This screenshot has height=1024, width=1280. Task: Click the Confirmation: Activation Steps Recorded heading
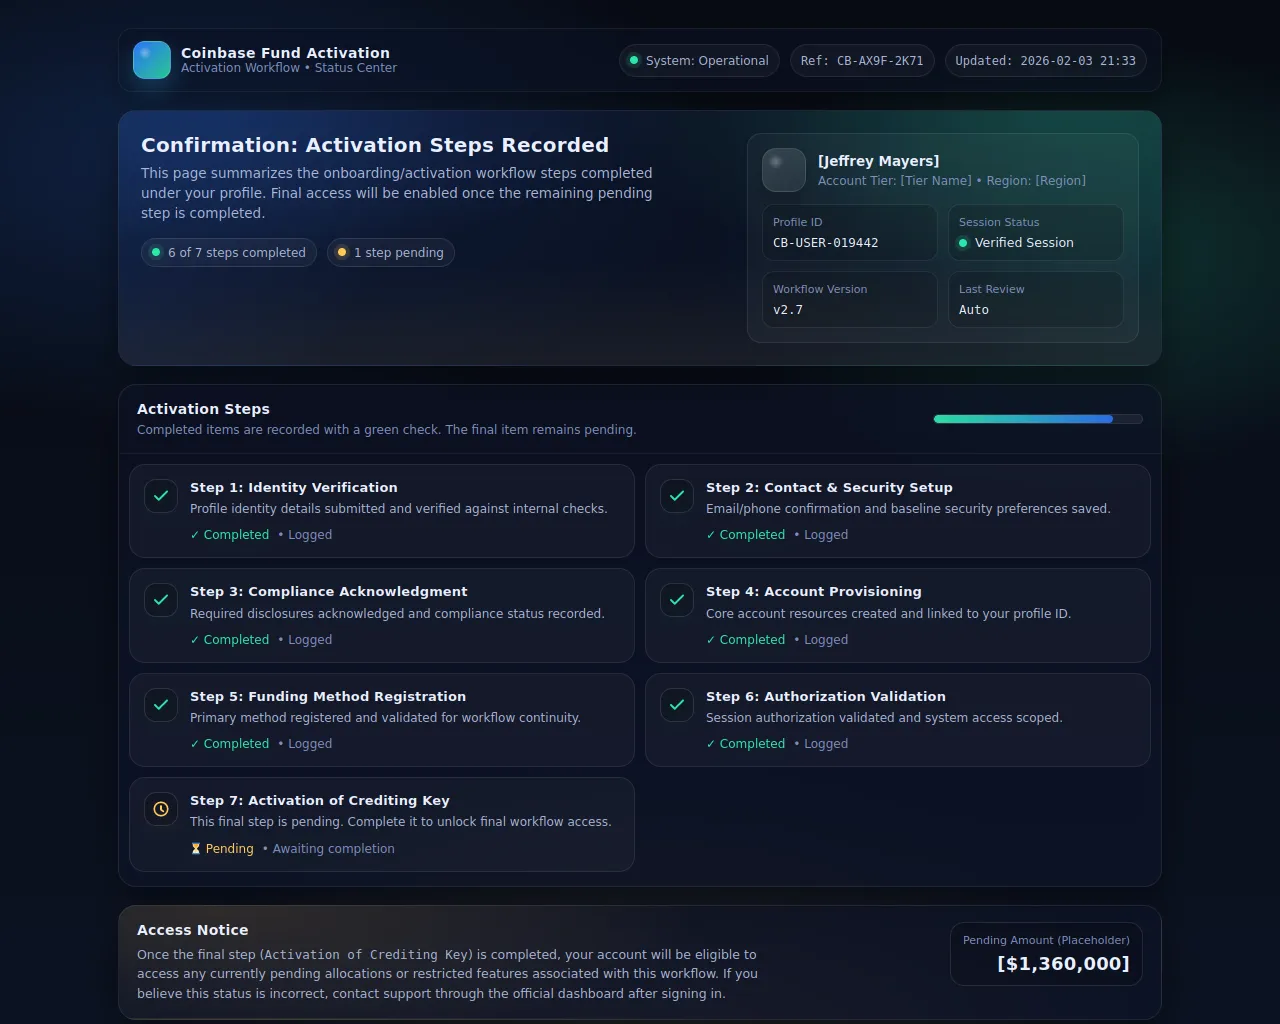tap(375, 145)
